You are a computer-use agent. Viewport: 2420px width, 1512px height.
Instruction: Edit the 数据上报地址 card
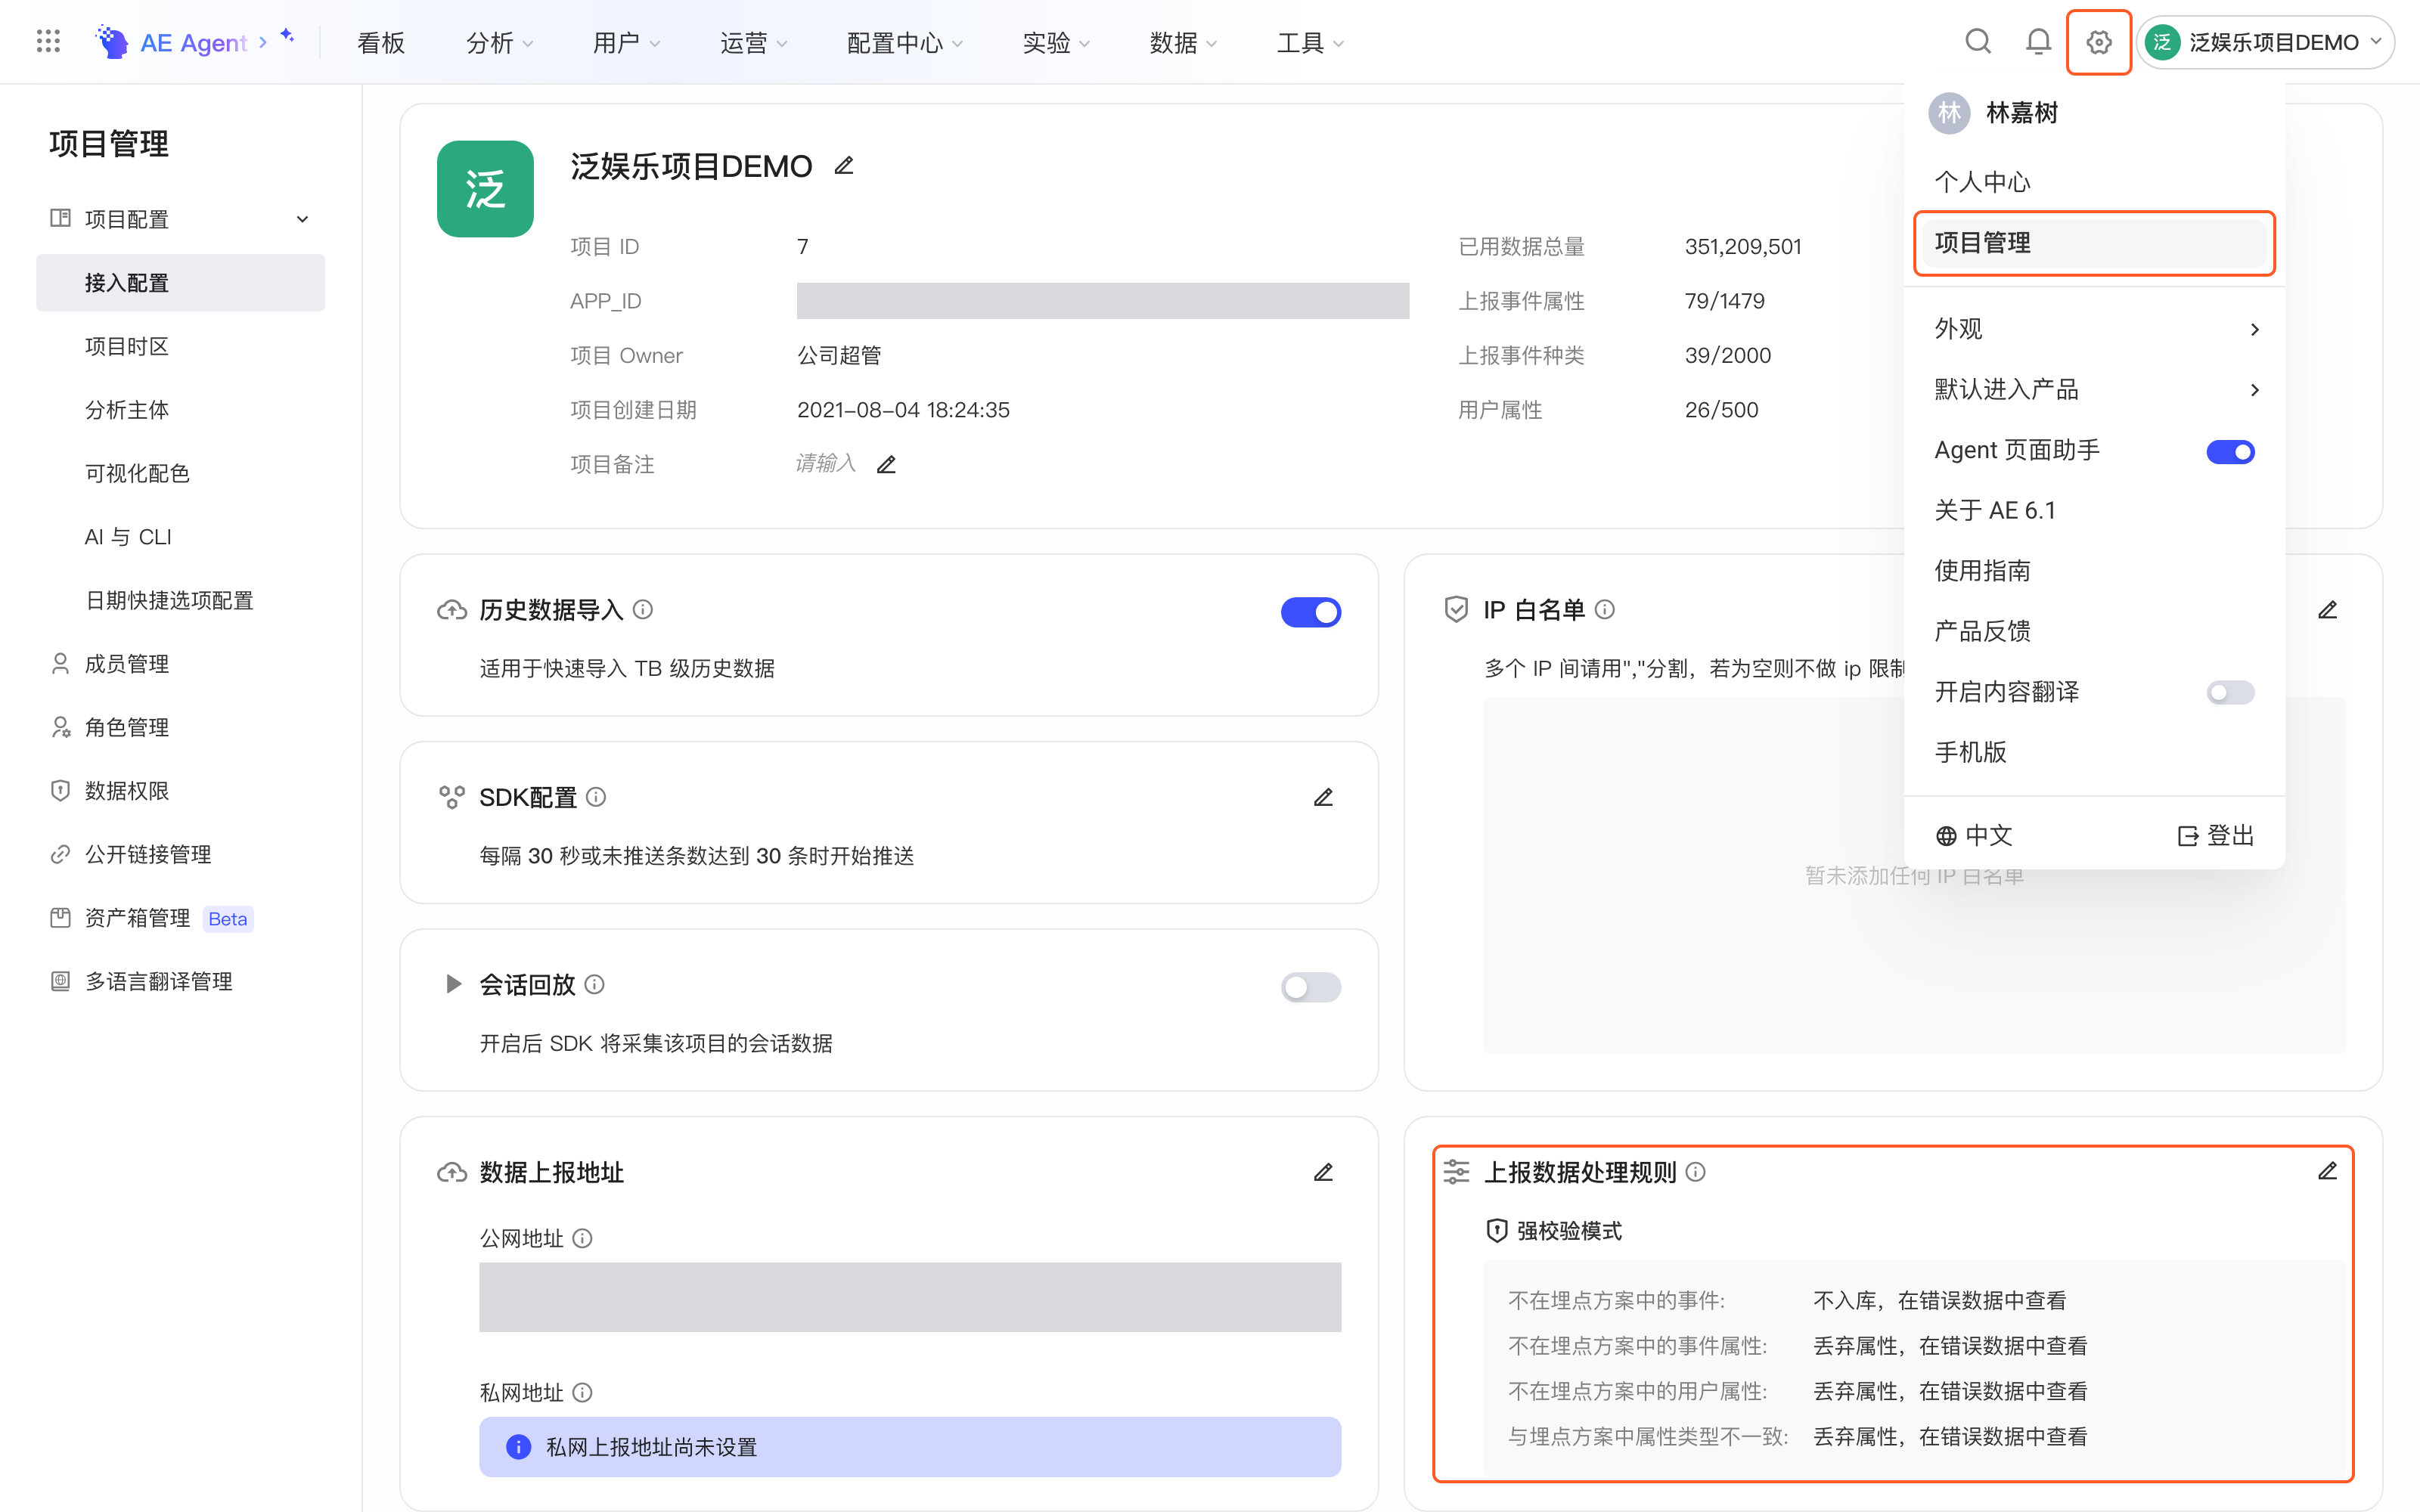click(1323, 1172)
